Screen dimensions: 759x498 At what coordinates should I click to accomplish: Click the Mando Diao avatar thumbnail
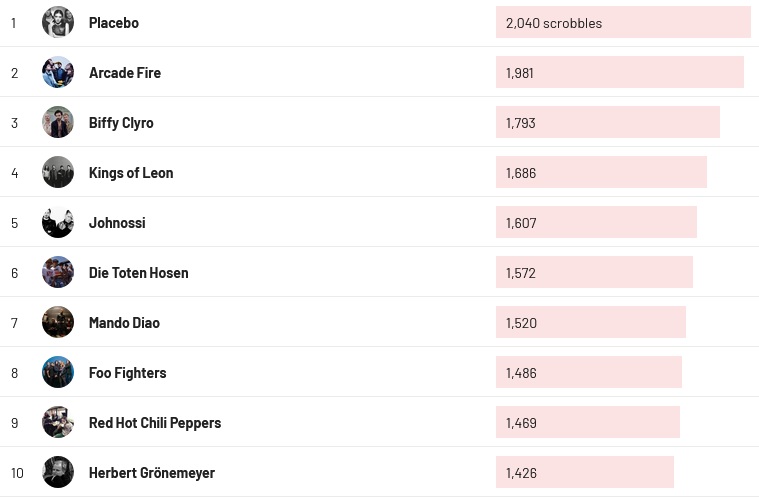[58, 322]
